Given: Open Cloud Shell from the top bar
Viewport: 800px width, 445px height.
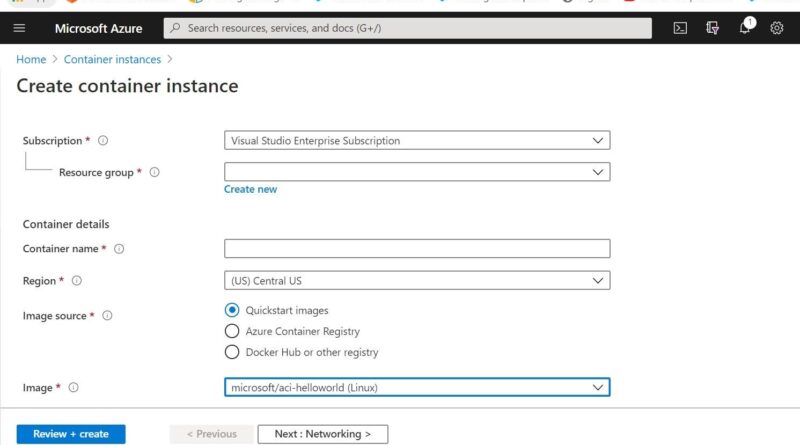Looking at the screenshot, I should [x=680, y=28].
